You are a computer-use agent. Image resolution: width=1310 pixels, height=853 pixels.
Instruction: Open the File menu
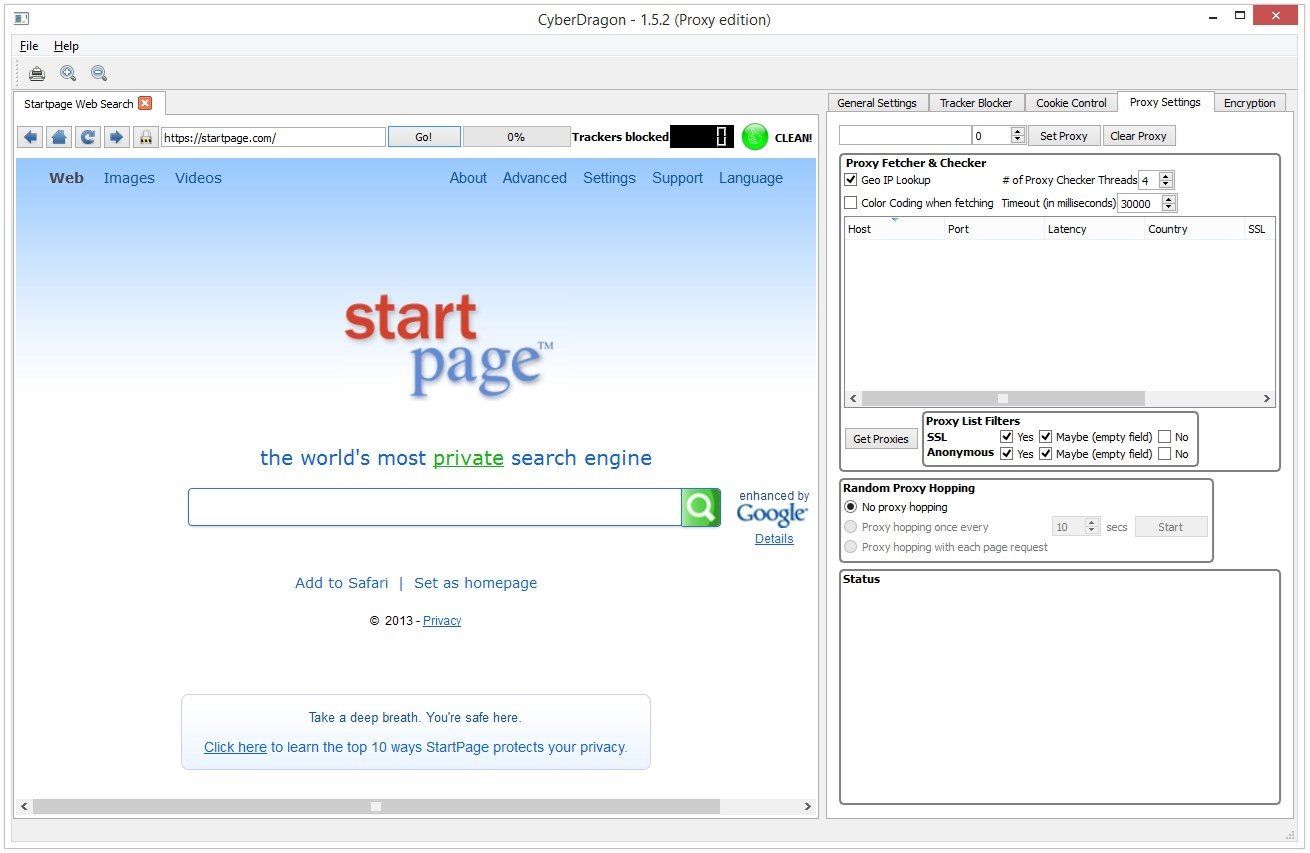(29, 46)
